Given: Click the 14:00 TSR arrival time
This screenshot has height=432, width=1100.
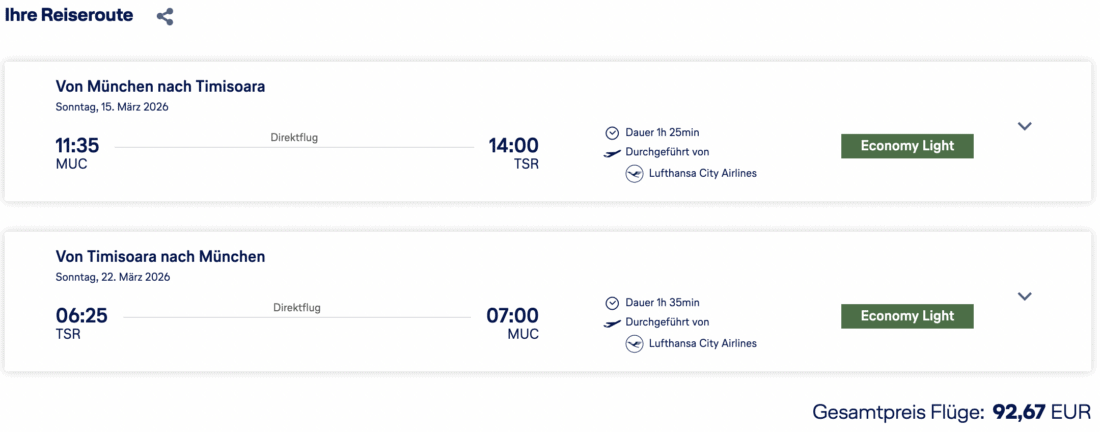Looking at the screenshot, I should pyautogui.click(x=513, y=146).
